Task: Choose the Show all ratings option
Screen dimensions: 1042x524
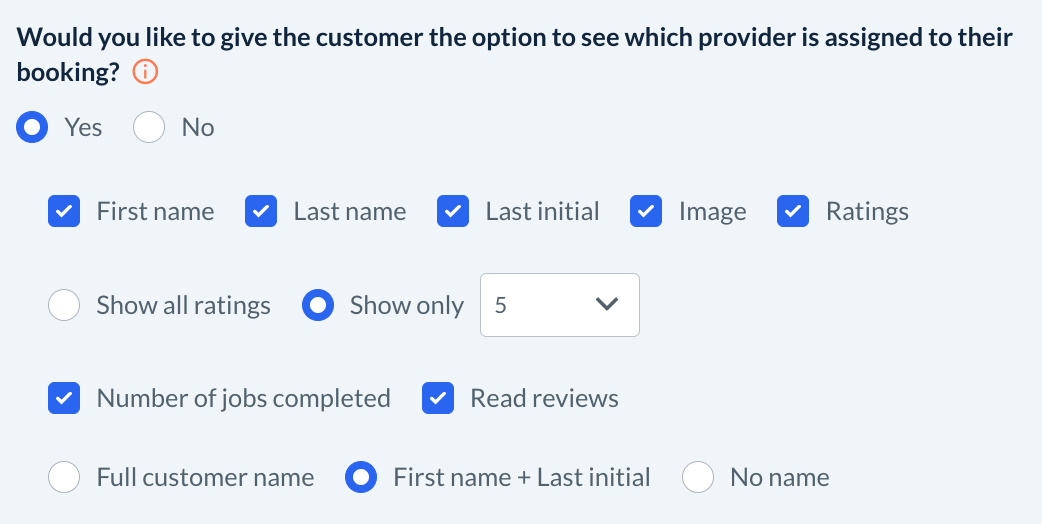Action: coord(64,306)
